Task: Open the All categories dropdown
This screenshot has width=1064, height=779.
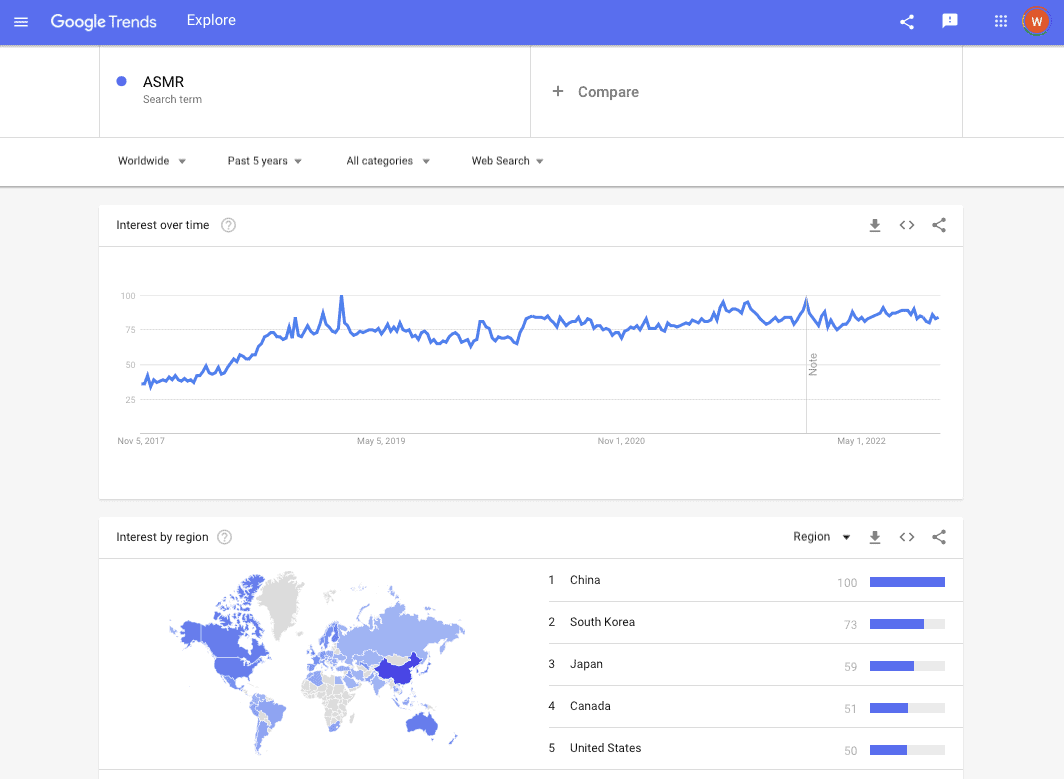Action: click(387, 161)
